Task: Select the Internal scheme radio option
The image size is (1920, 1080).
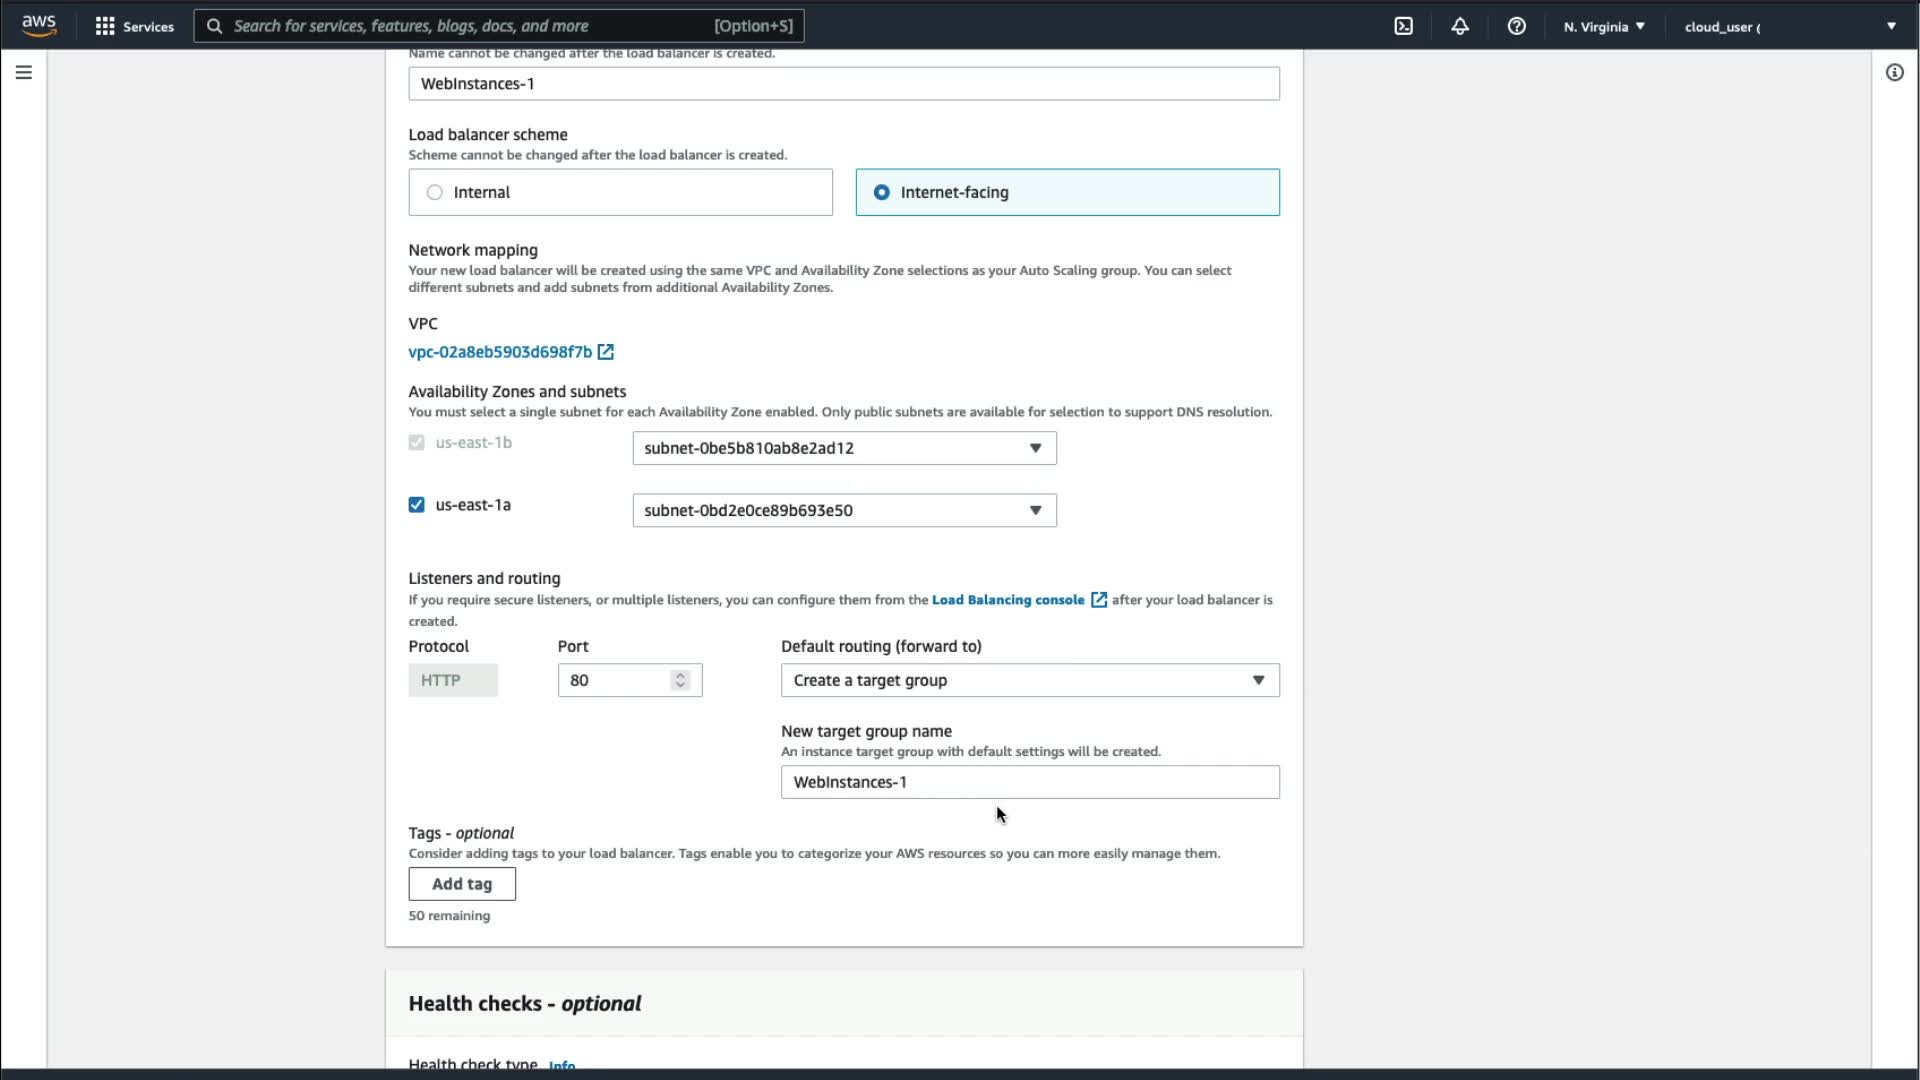Action: [x=435, y=192]
